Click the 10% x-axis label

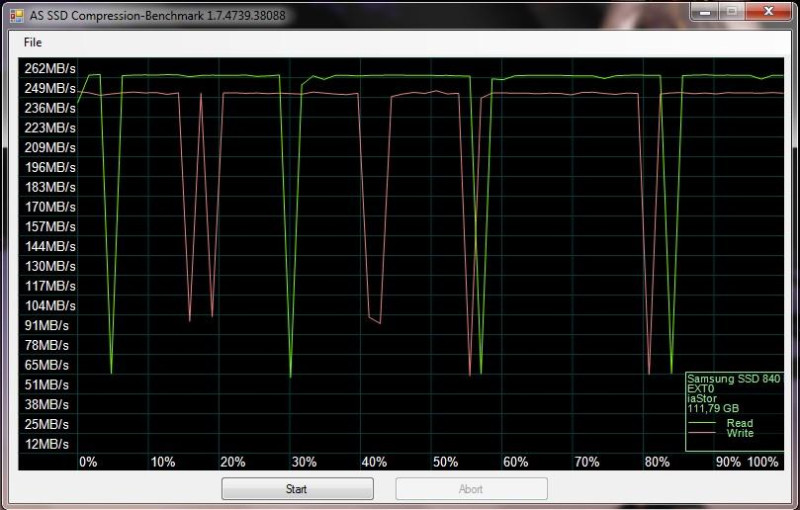coord(163,462)
